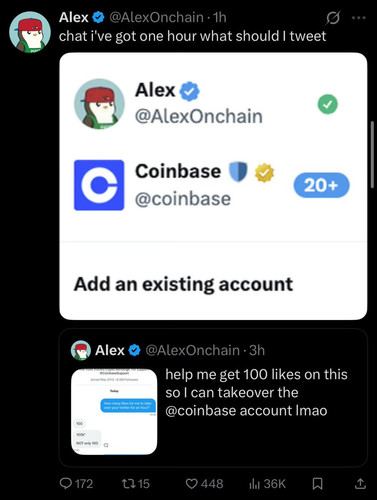Open the quoted tweet's chat screenshot thumbnail
This screenshot has width=377, height=500.
point(114,412)
